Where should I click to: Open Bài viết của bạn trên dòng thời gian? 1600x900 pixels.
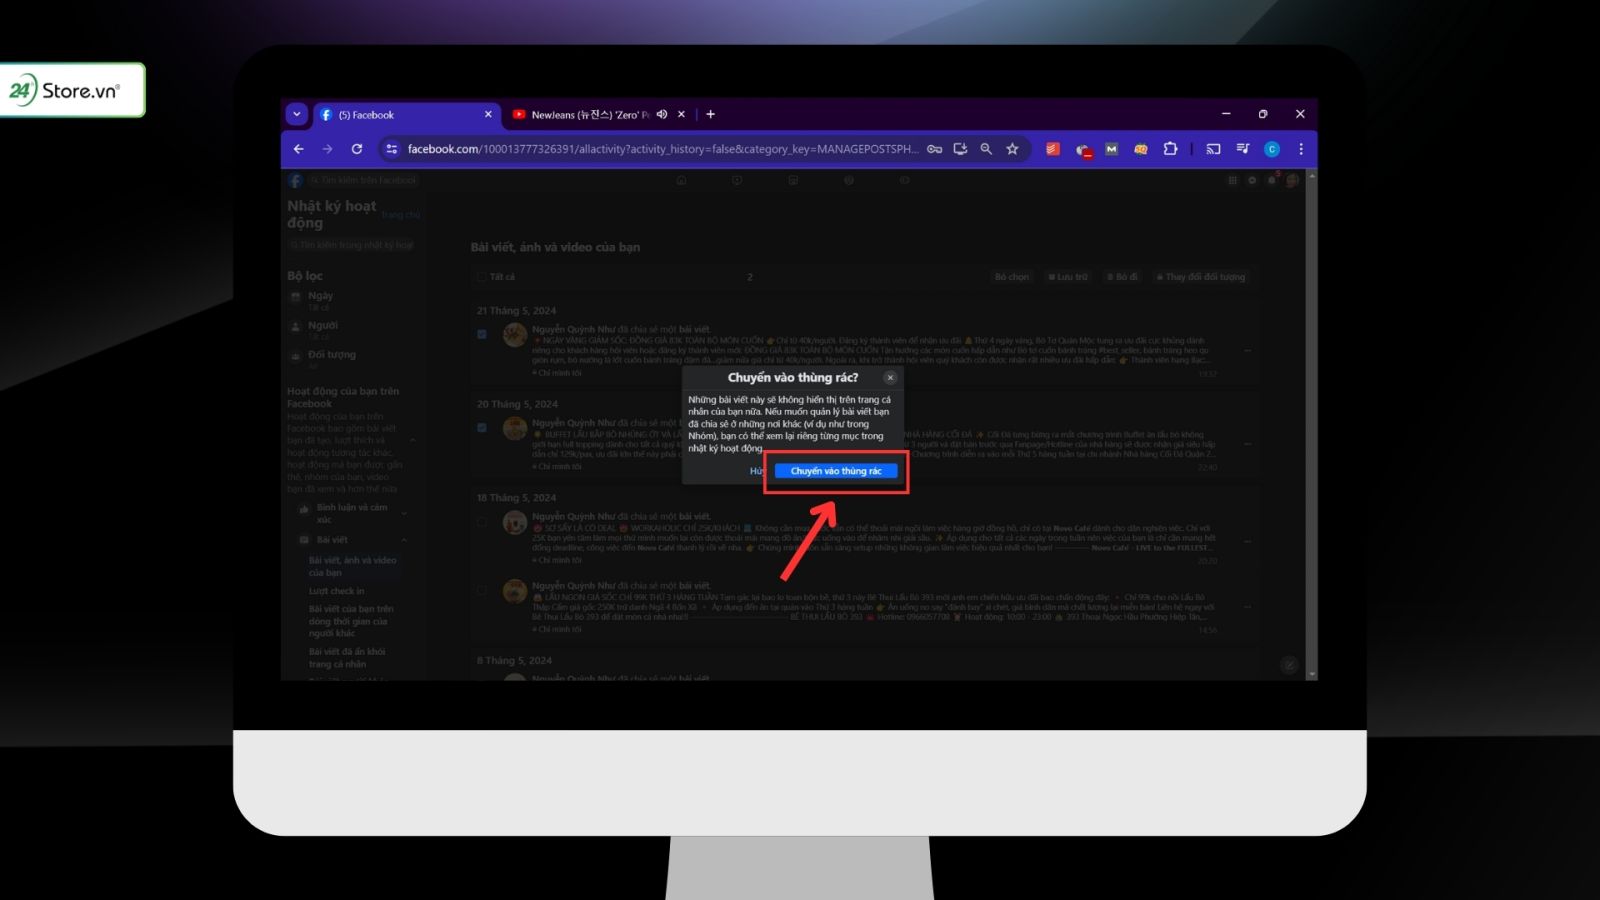351,621
